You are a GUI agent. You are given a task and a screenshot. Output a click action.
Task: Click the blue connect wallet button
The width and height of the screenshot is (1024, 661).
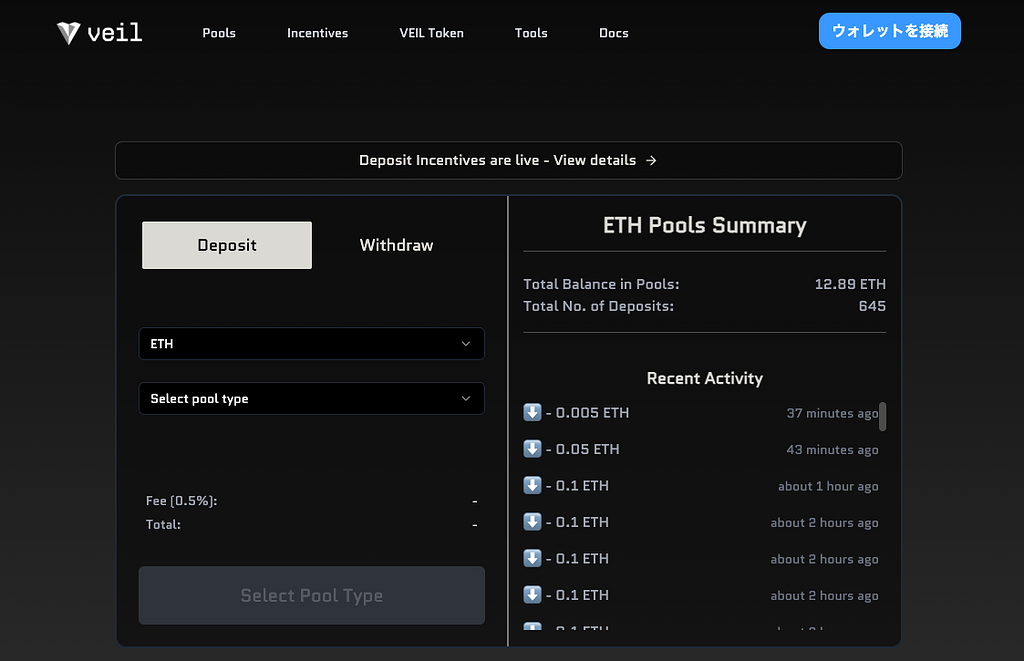point(889,31)
